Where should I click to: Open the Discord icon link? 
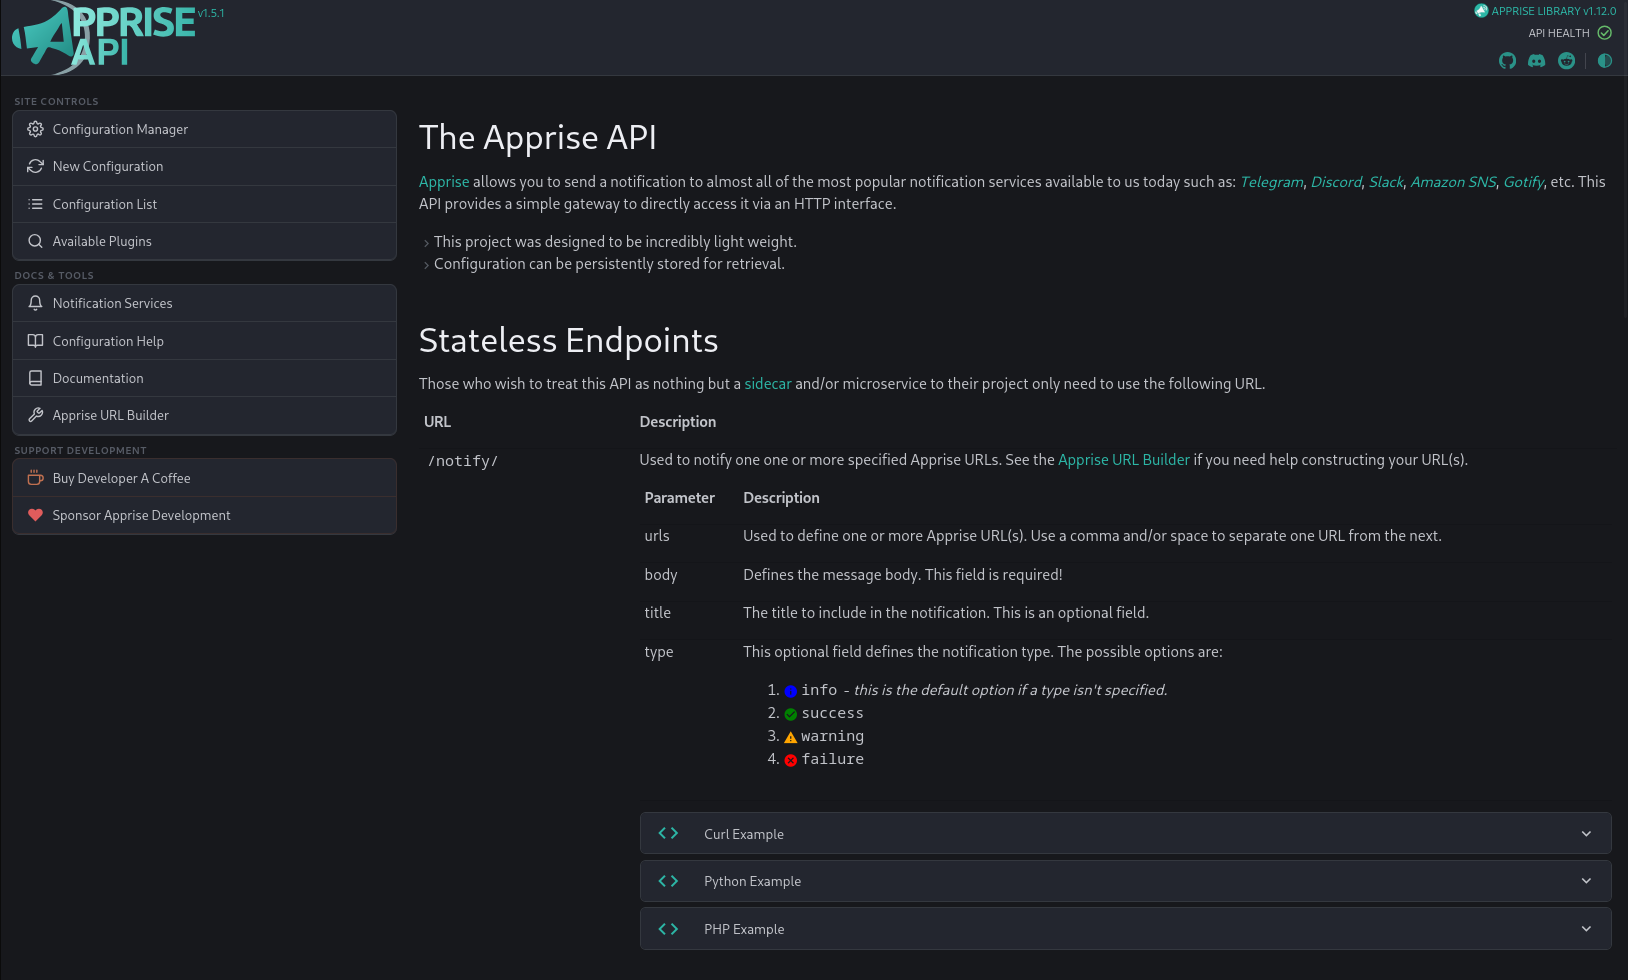click(1537, 61)
